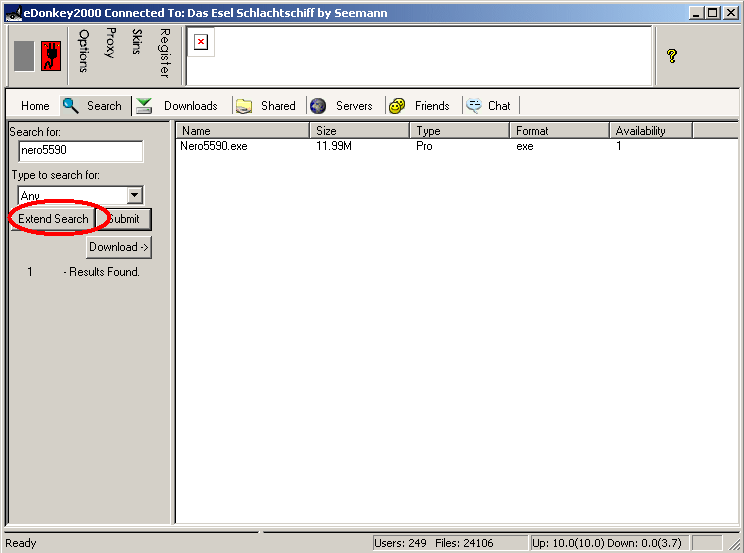Image resolution: width=744 pixels, height=553 pixels.
Task: Click the eDonkey2000 title bar donkey icon
Action: tap(13, 13)
